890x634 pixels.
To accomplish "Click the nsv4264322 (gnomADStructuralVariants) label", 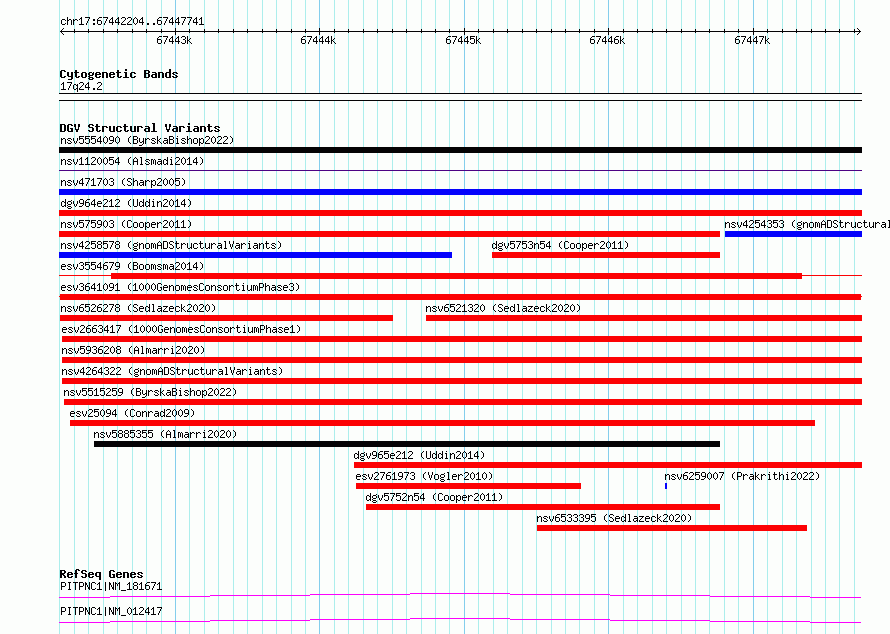I will click(172, 371).
